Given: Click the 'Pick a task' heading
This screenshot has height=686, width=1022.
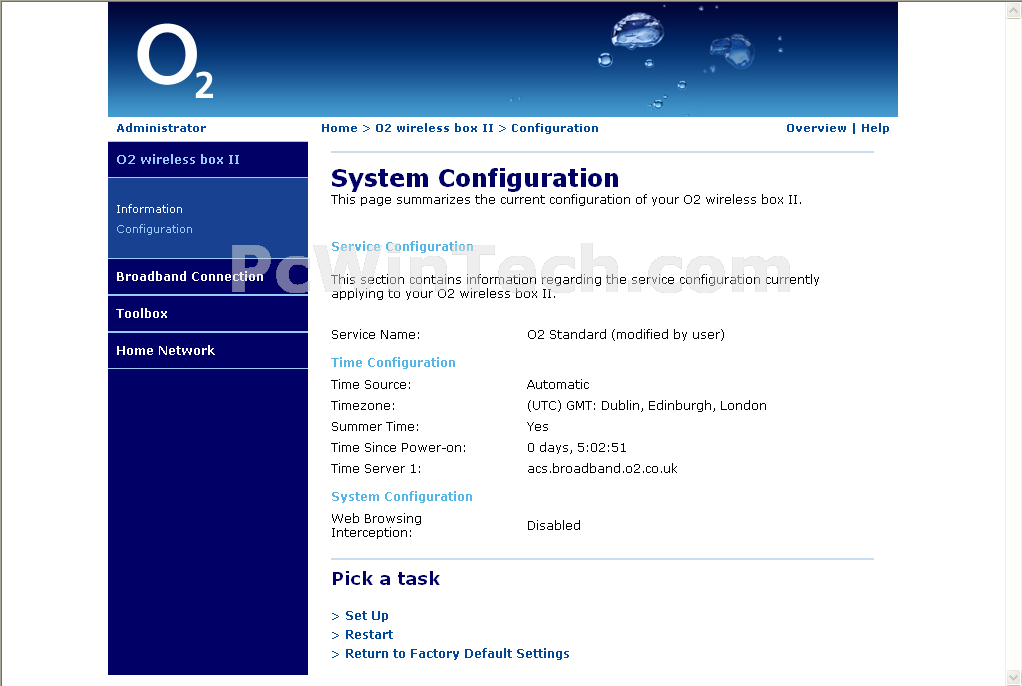Looking at the screenshot, I should click(x=386, y=578).
